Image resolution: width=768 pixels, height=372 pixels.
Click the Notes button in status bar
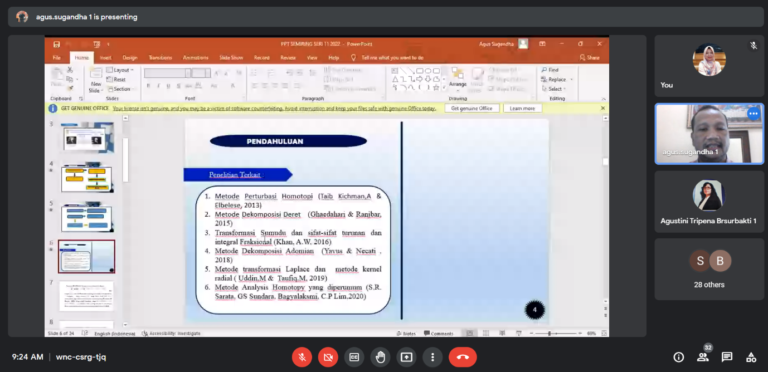point(406,333)
